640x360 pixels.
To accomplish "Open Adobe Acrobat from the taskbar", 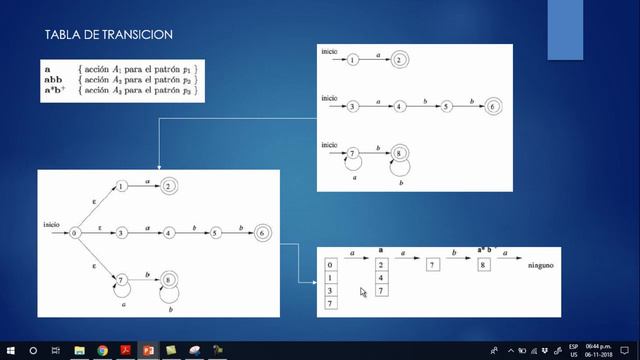I will [126, 350].
